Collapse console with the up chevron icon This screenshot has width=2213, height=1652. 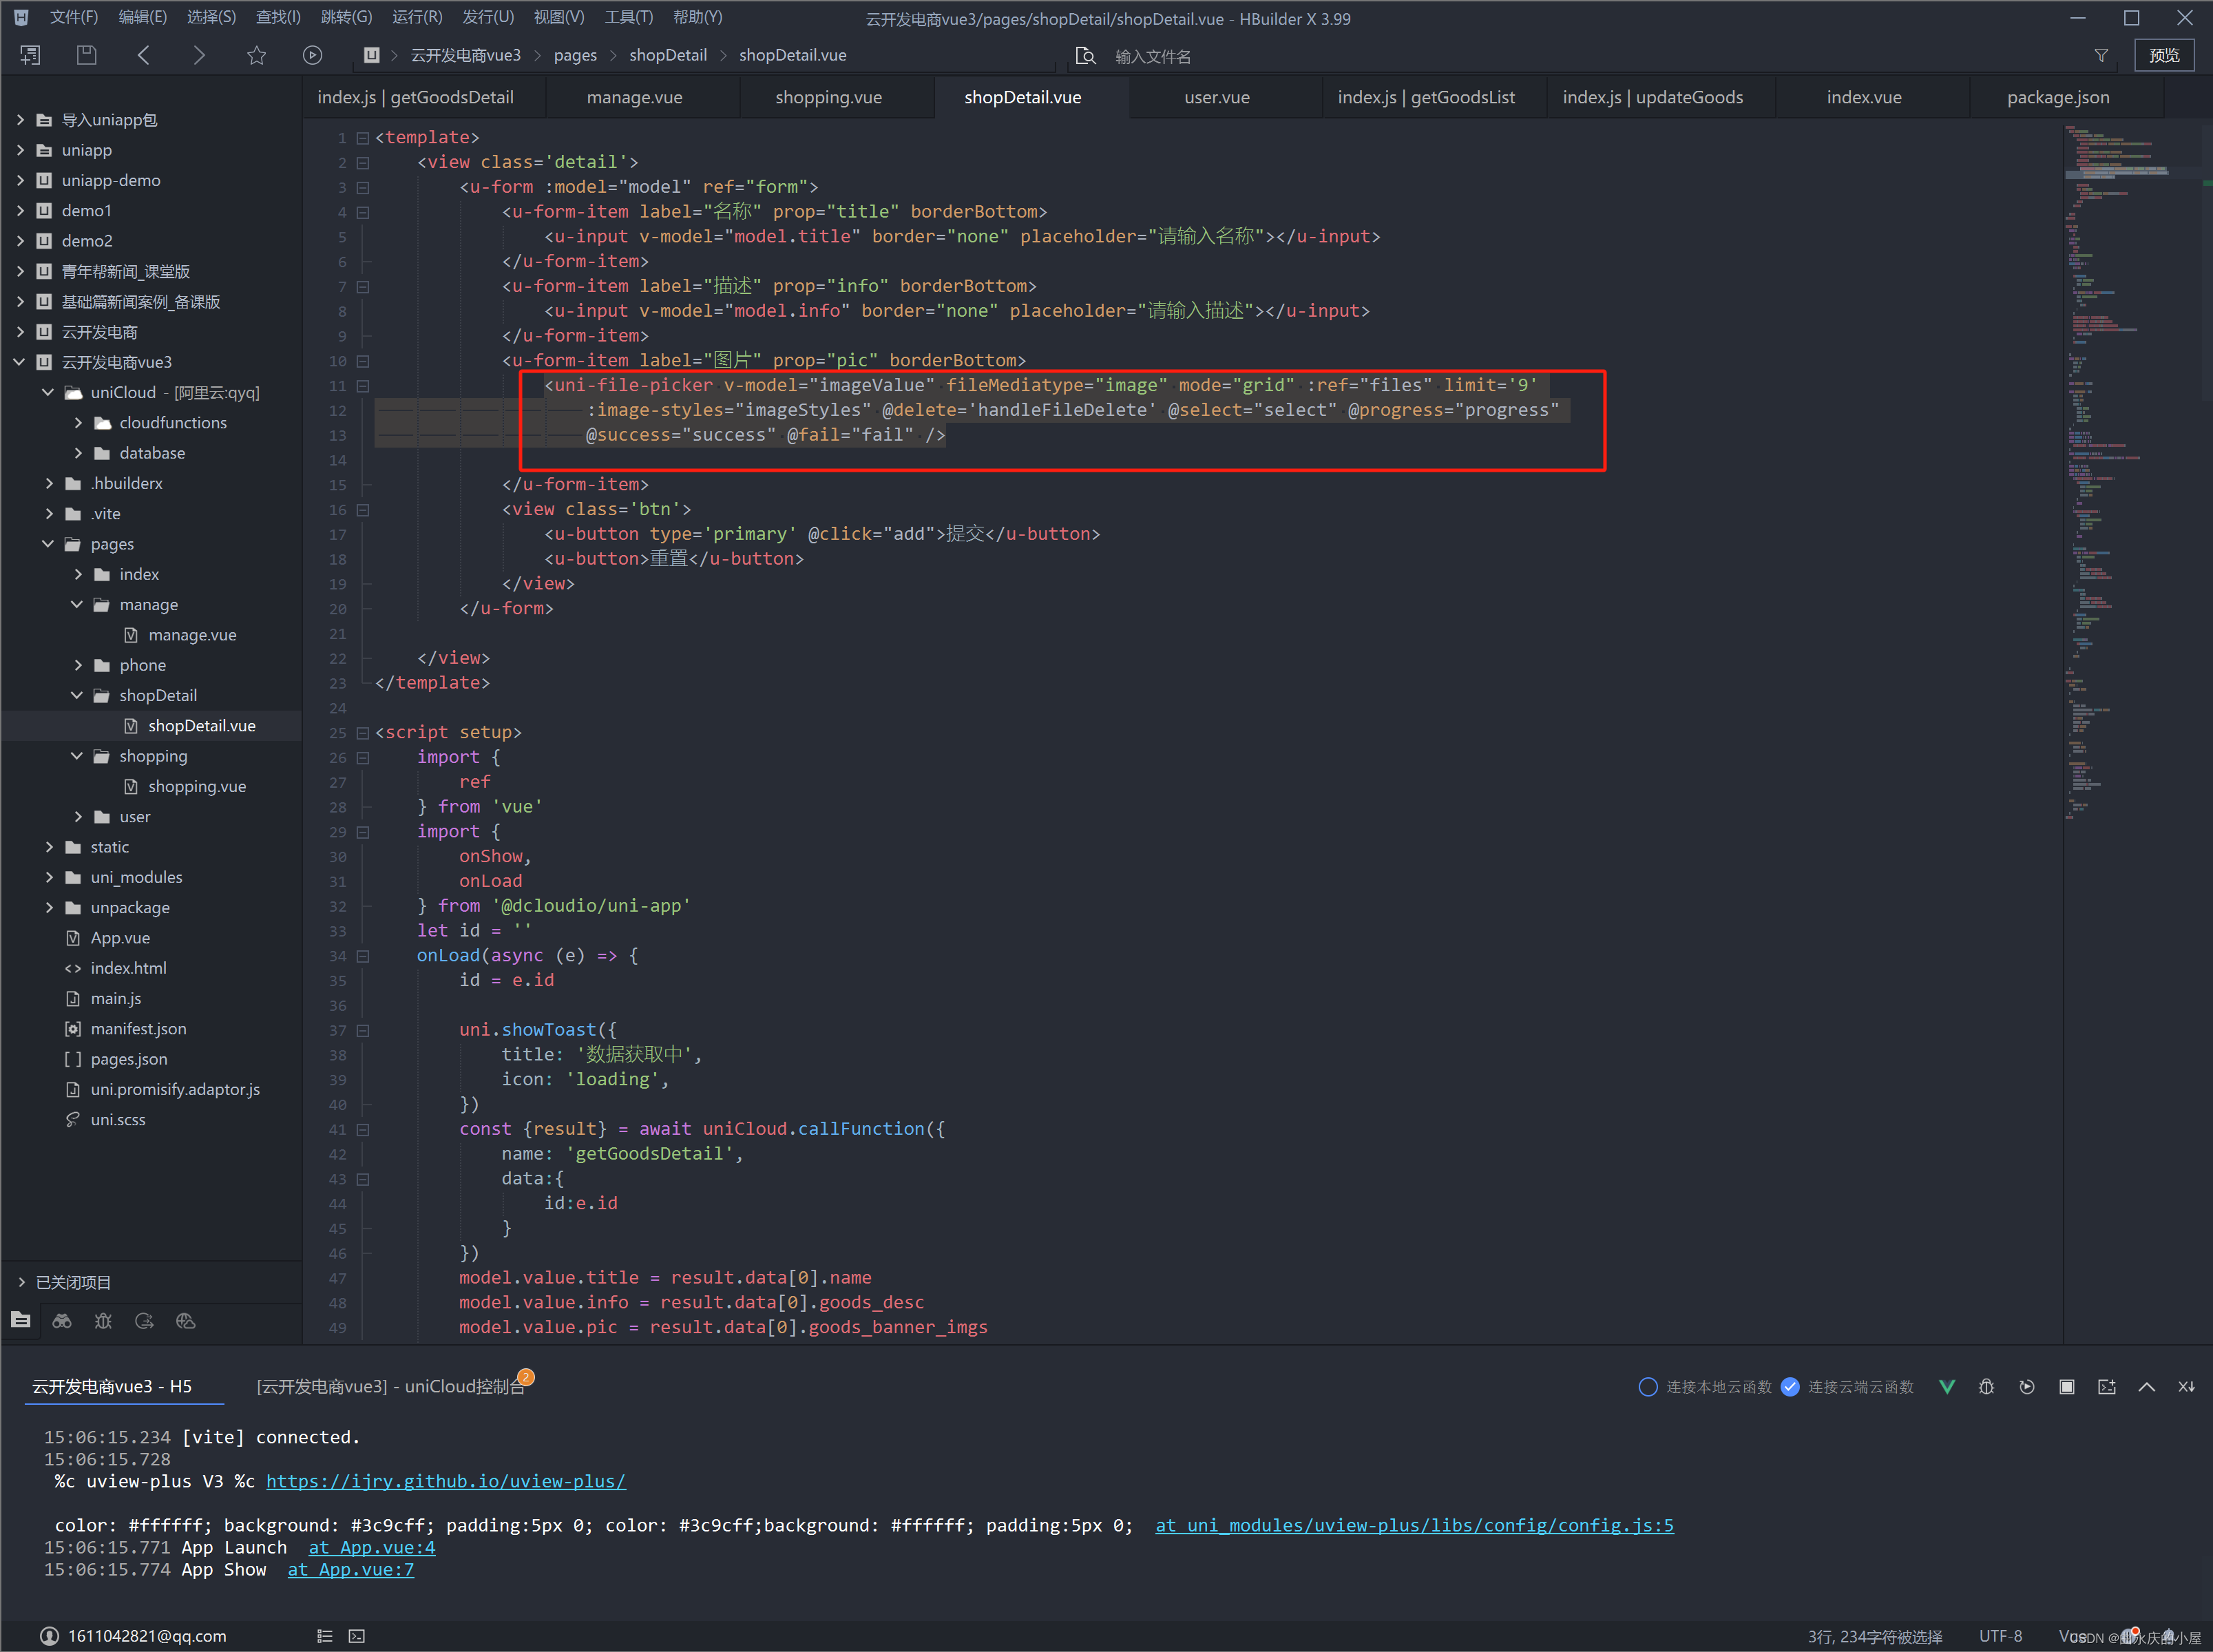tap(2146, 1386)
